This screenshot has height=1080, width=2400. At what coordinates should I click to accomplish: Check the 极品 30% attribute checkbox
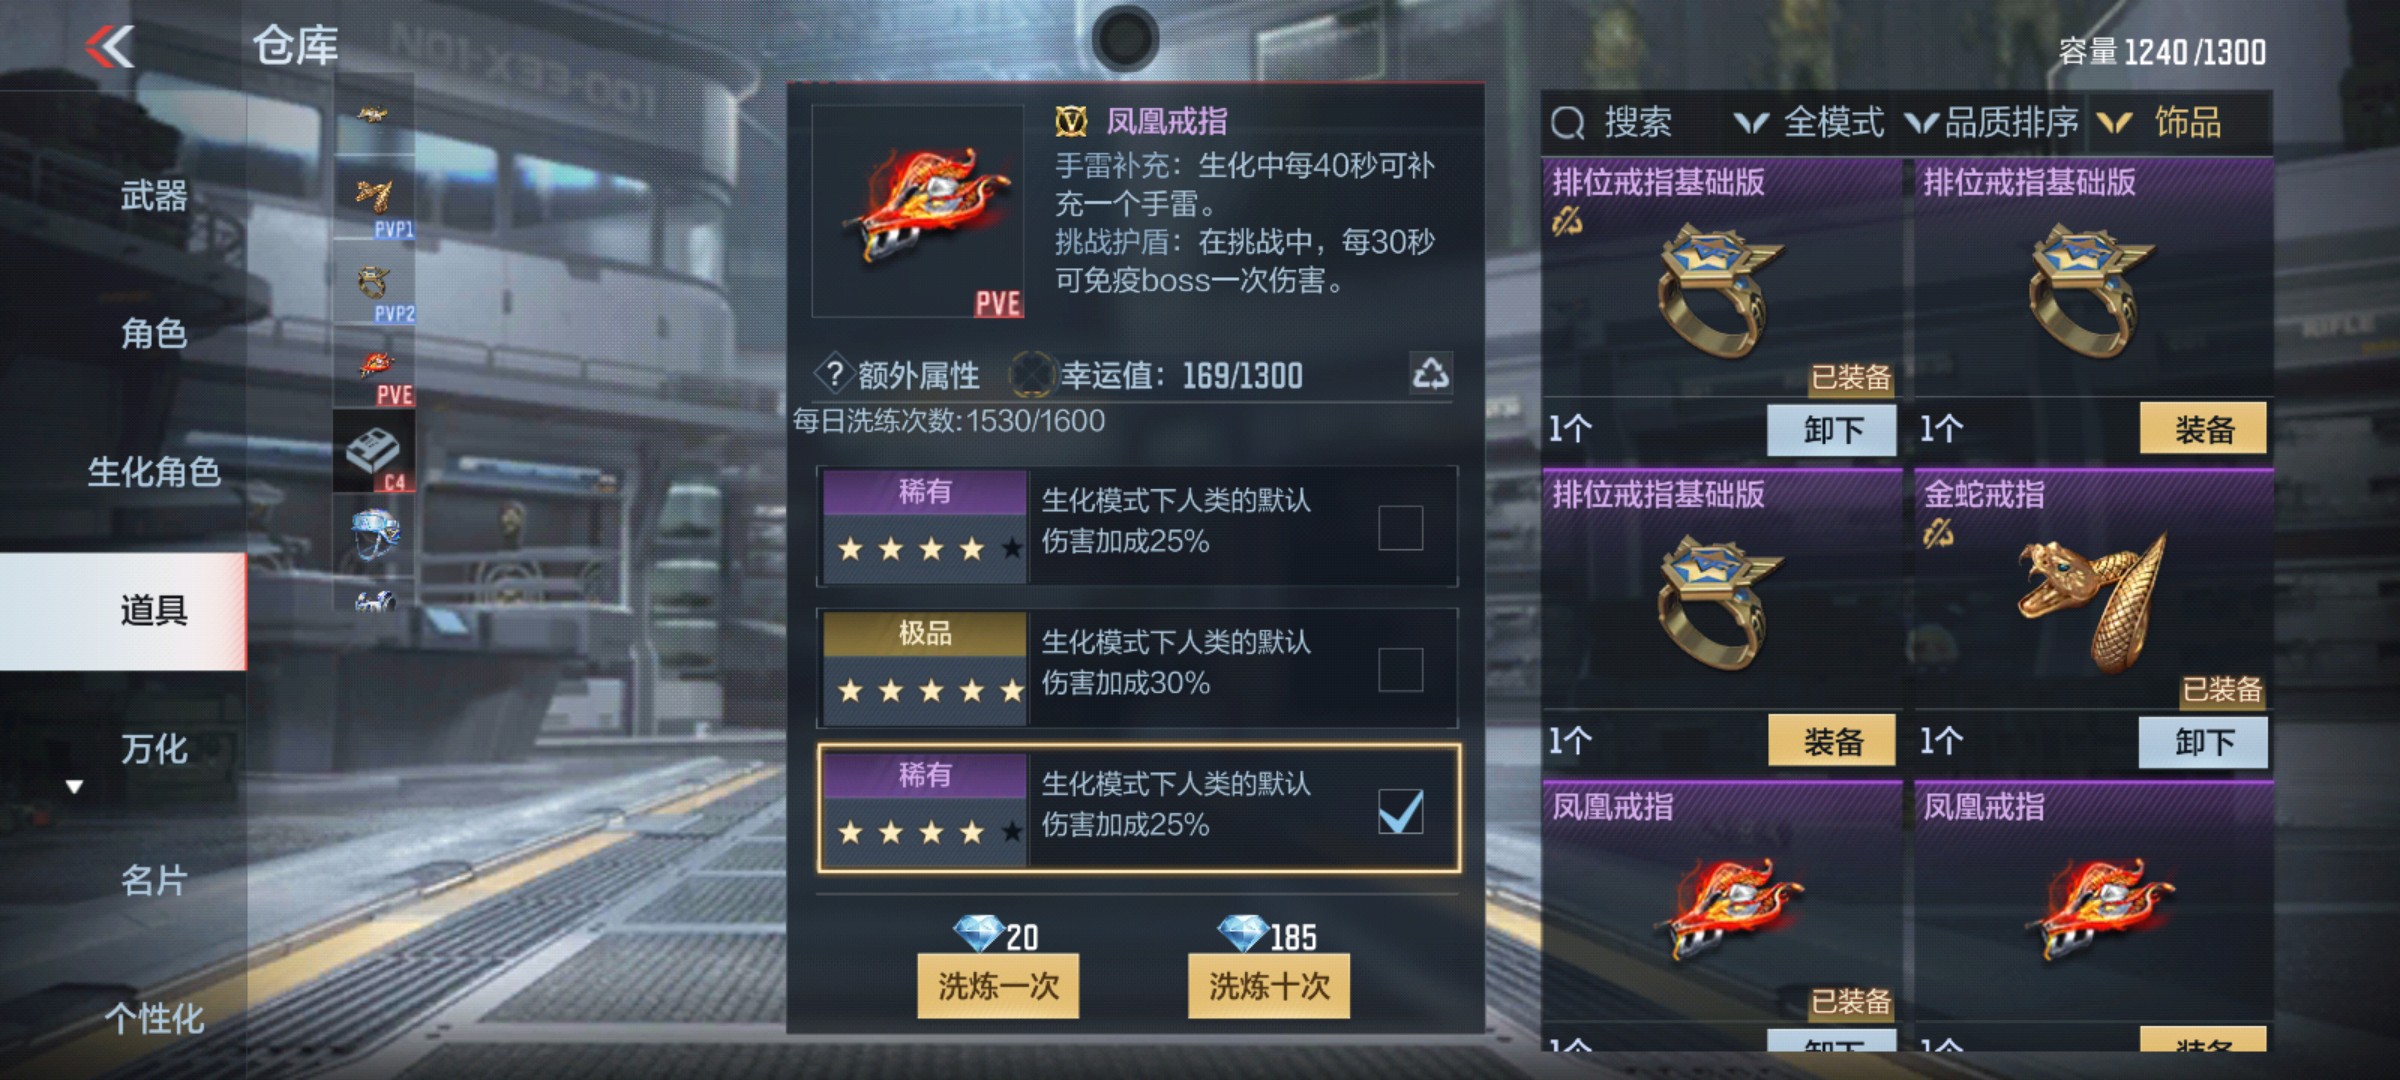(1400, 669)
